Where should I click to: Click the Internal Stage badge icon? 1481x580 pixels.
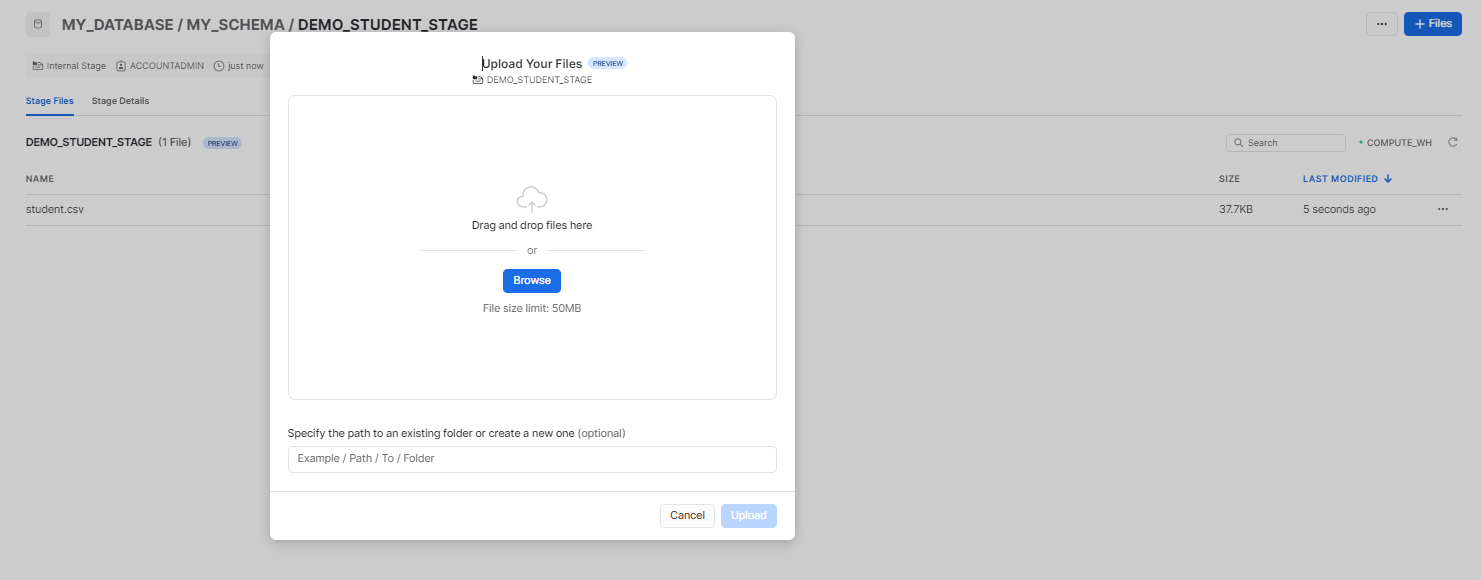[36, 65]
